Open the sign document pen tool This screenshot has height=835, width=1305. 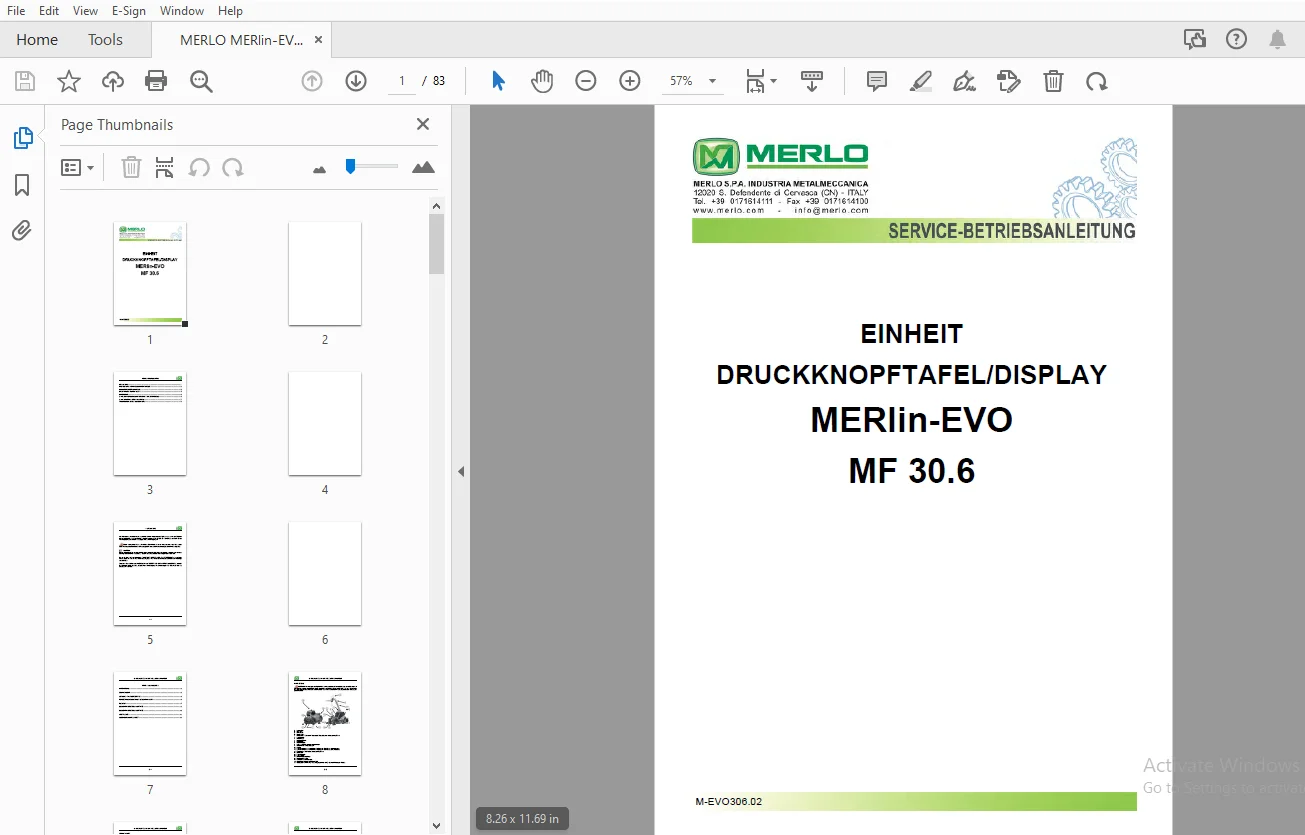pyautogui.click(x=965, y=81)
